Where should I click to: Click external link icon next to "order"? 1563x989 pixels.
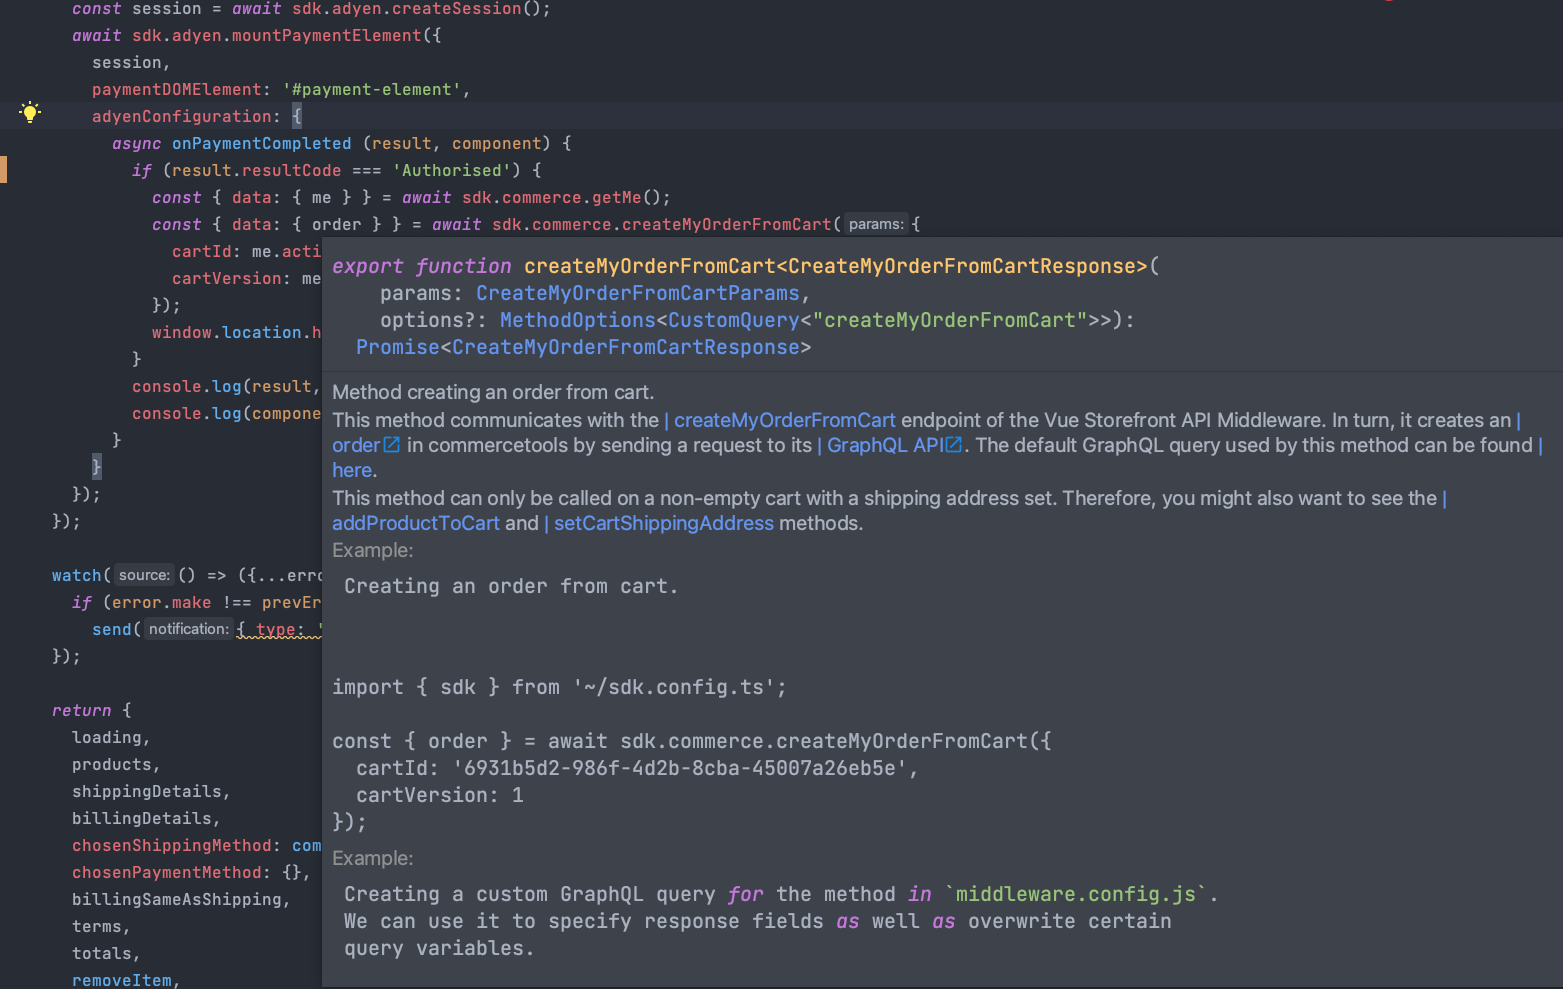pyautogui.click(x=392, y=445)
